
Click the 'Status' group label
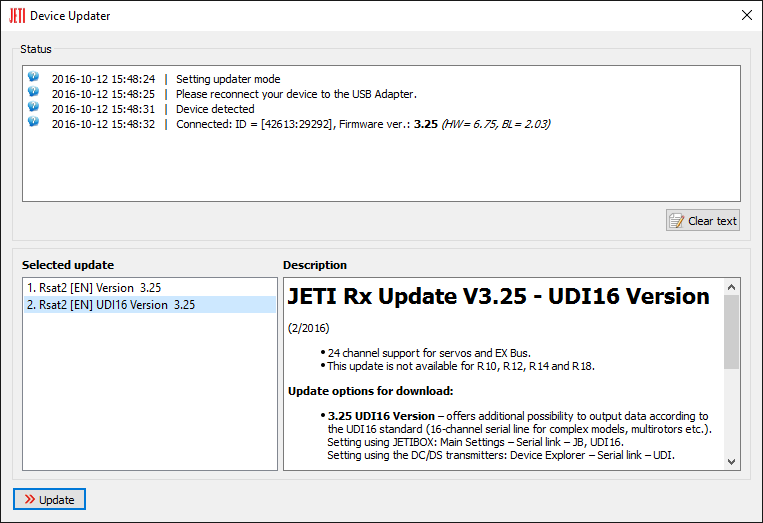[36, 49]
